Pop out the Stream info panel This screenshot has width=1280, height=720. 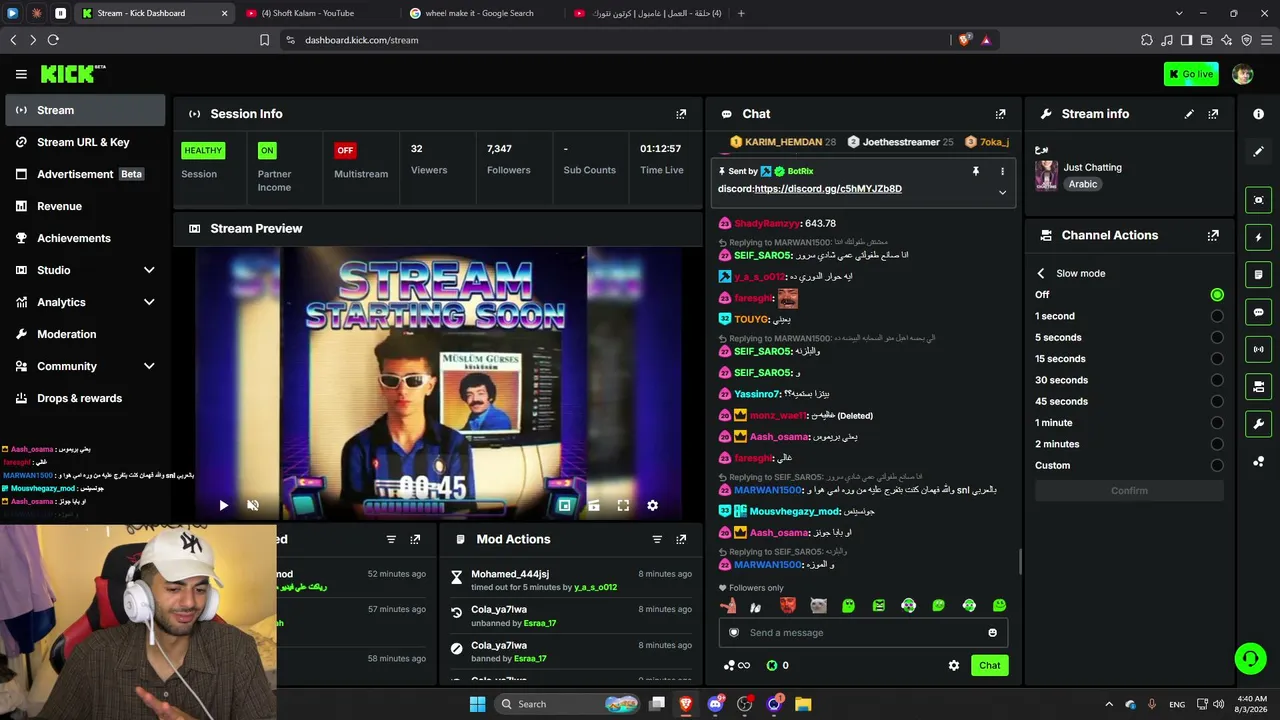pos(1213,114)
